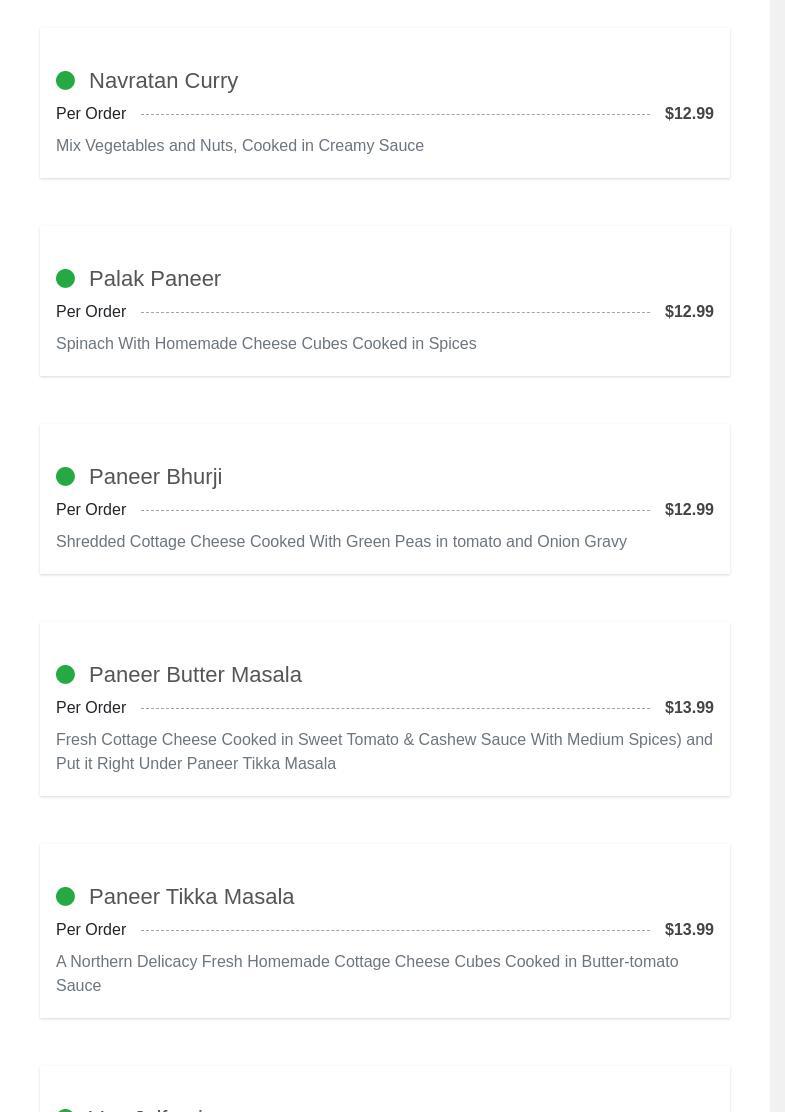
Task: Click Paneer Butter Masala's green vegetarian icon
Action: (65, 675)
